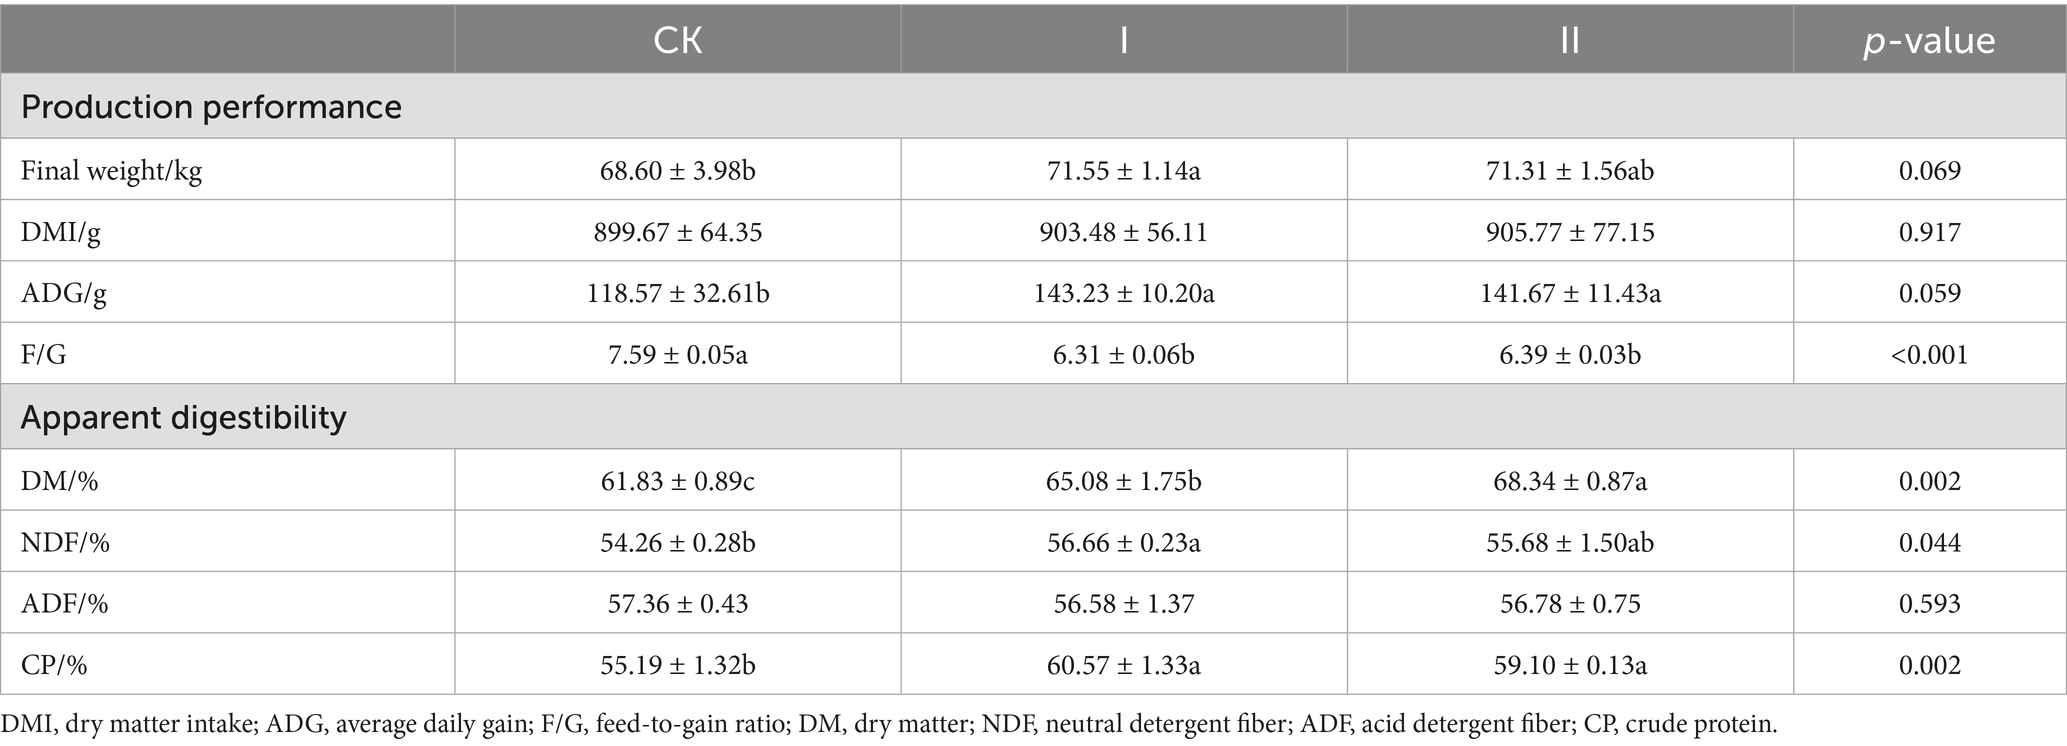Select the 143.23 ± 10.20a cell
The height and width of the screenshot is (746, 2067).
coord(1124,293)
